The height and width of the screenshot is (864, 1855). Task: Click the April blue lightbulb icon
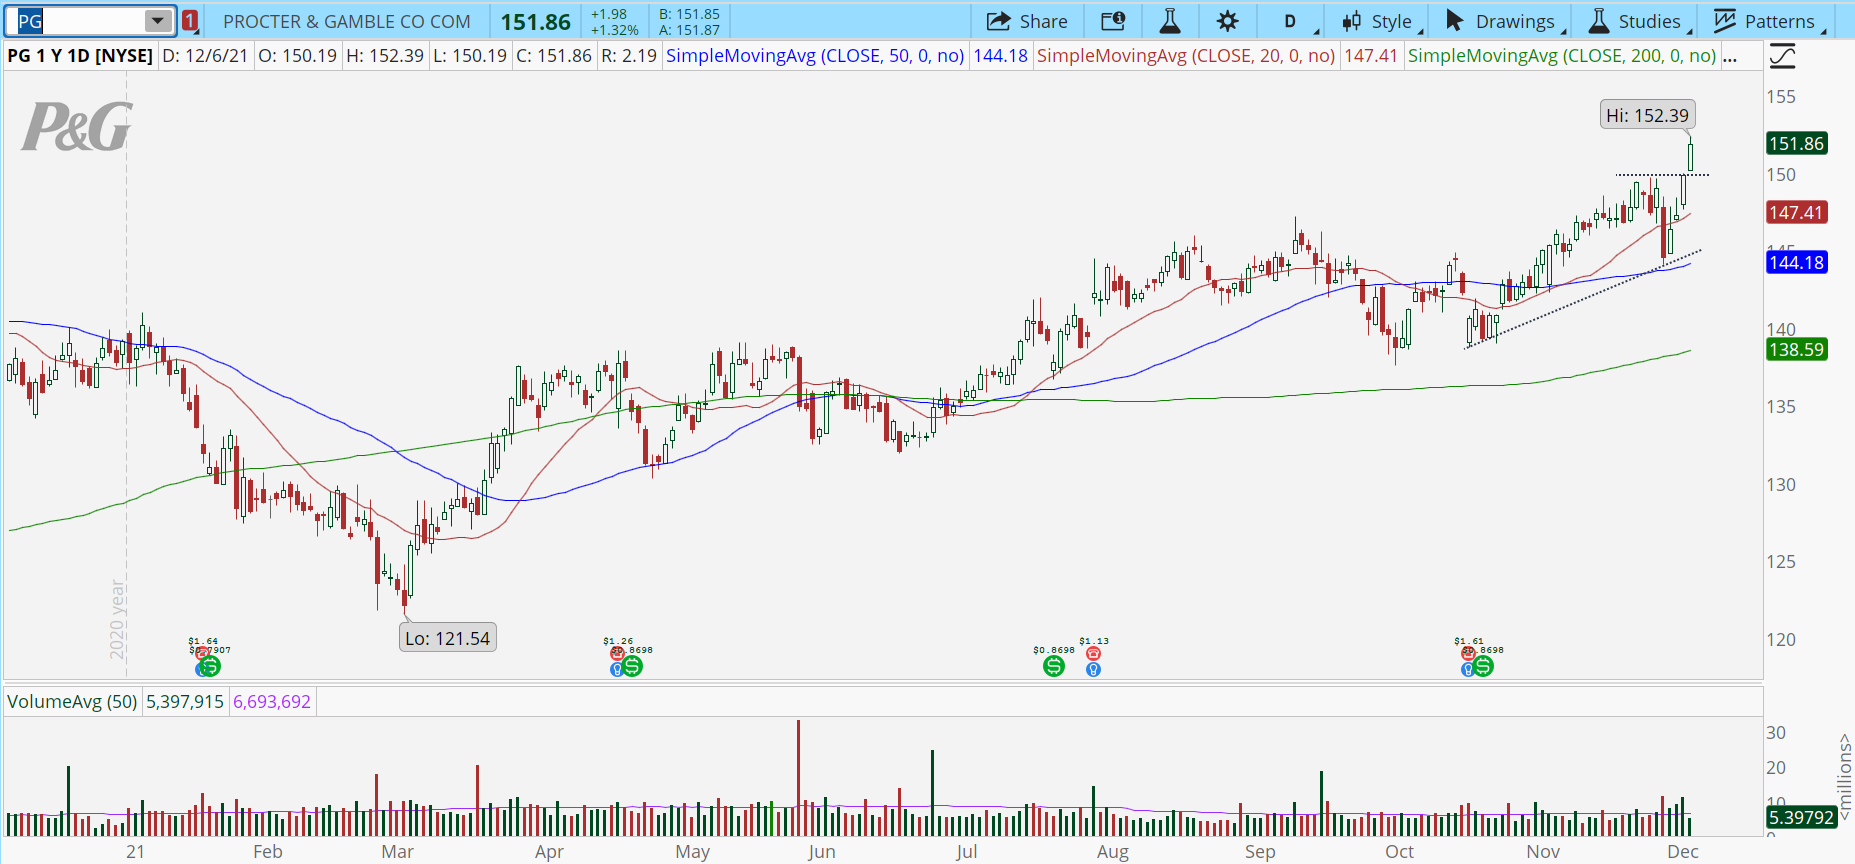617,669
